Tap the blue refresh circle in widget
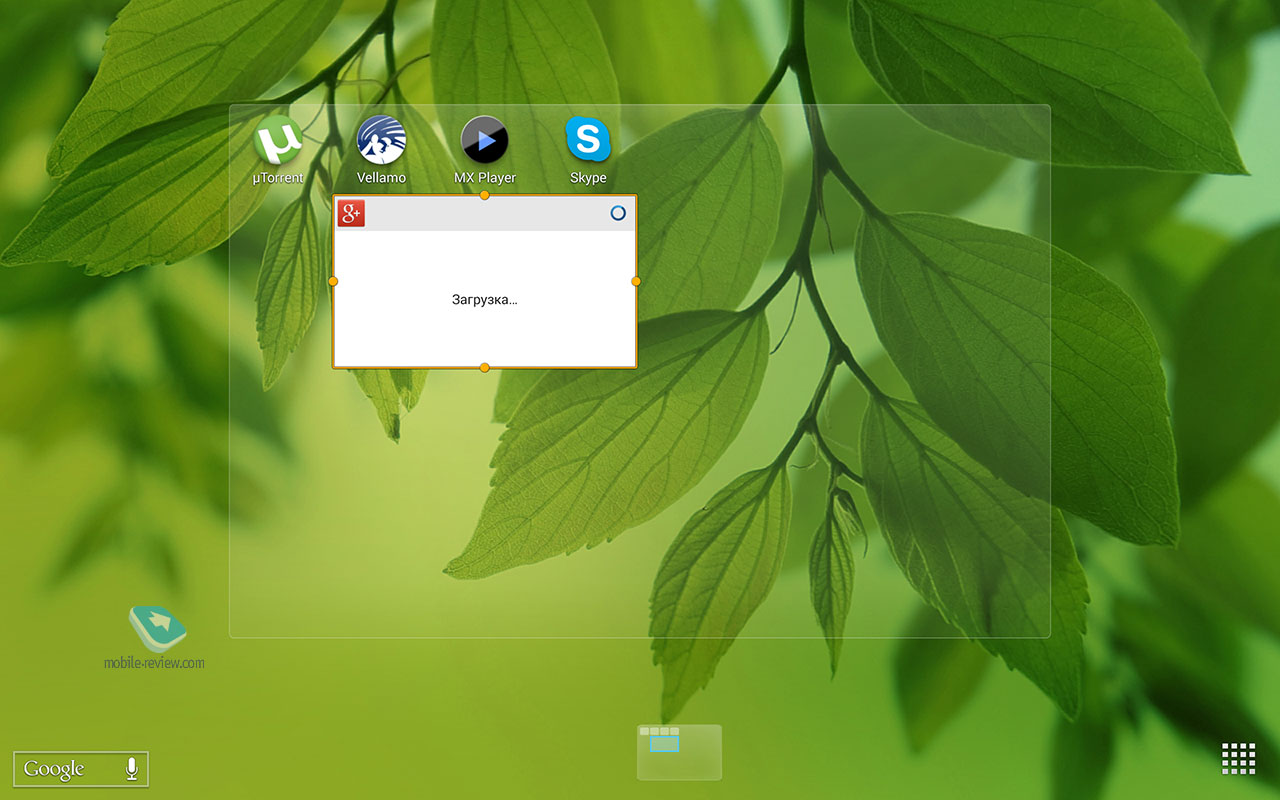Viewport: 1280px width, 800px height. point(618,213)
